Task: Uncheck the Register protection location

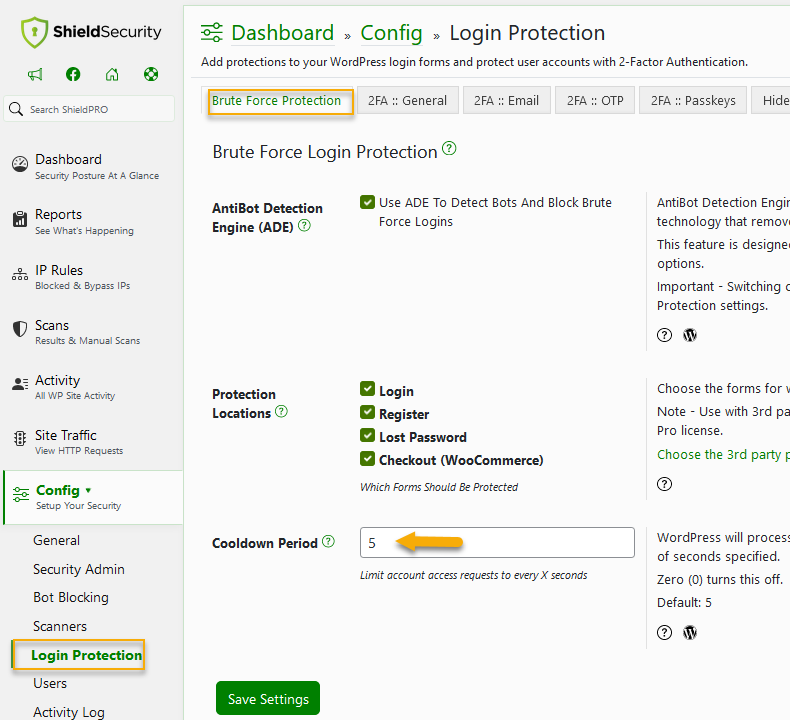Action: coord(367,412)
